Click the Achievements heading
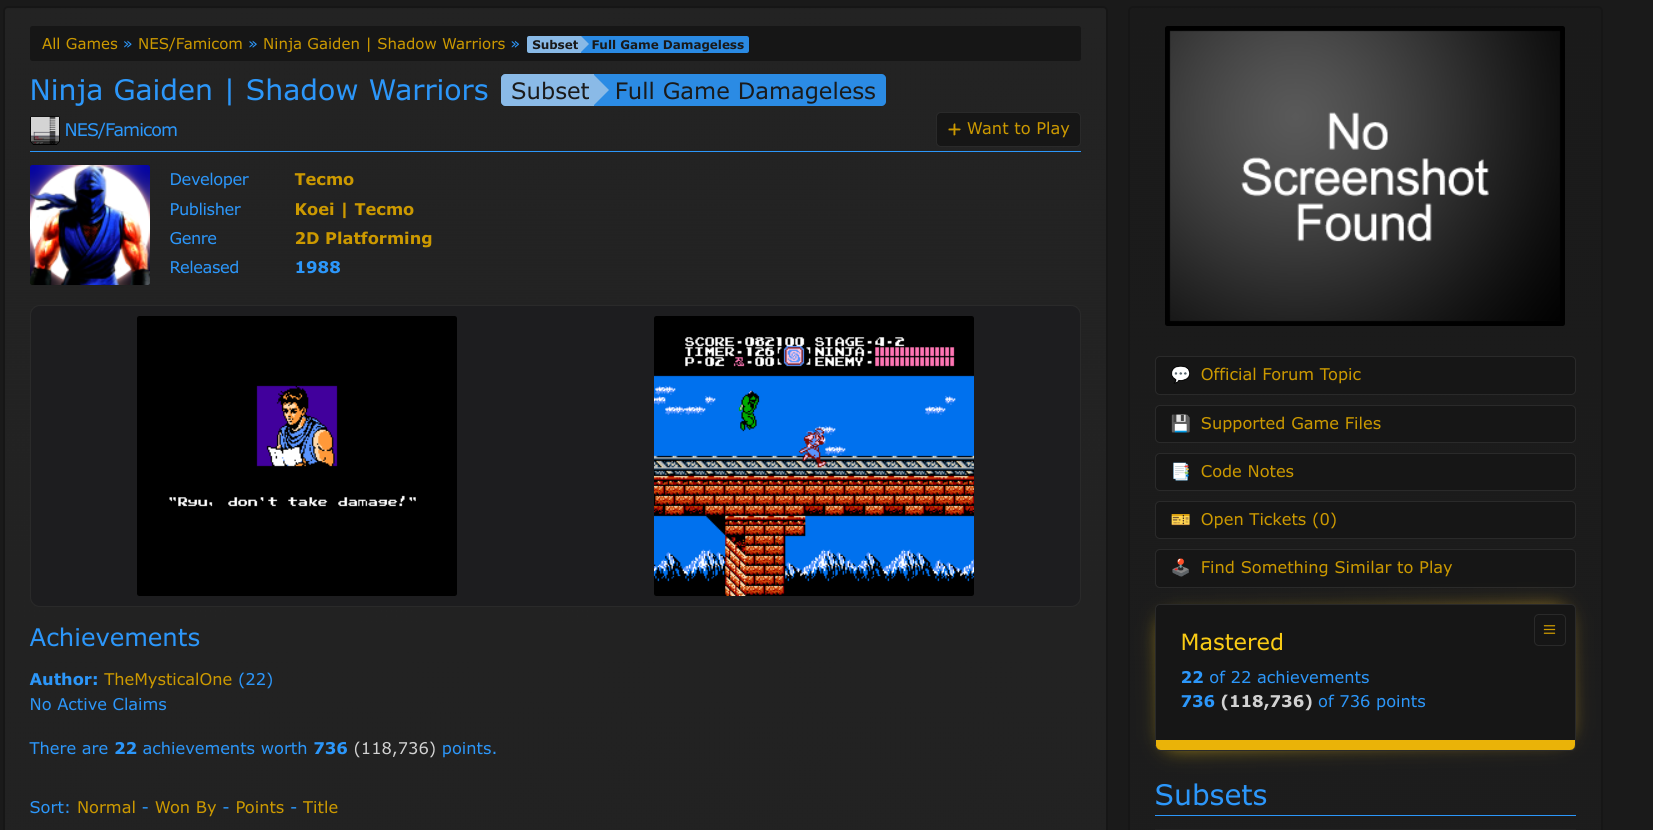This screenshot has height=830, width=1653. click(x=115, y=637)
